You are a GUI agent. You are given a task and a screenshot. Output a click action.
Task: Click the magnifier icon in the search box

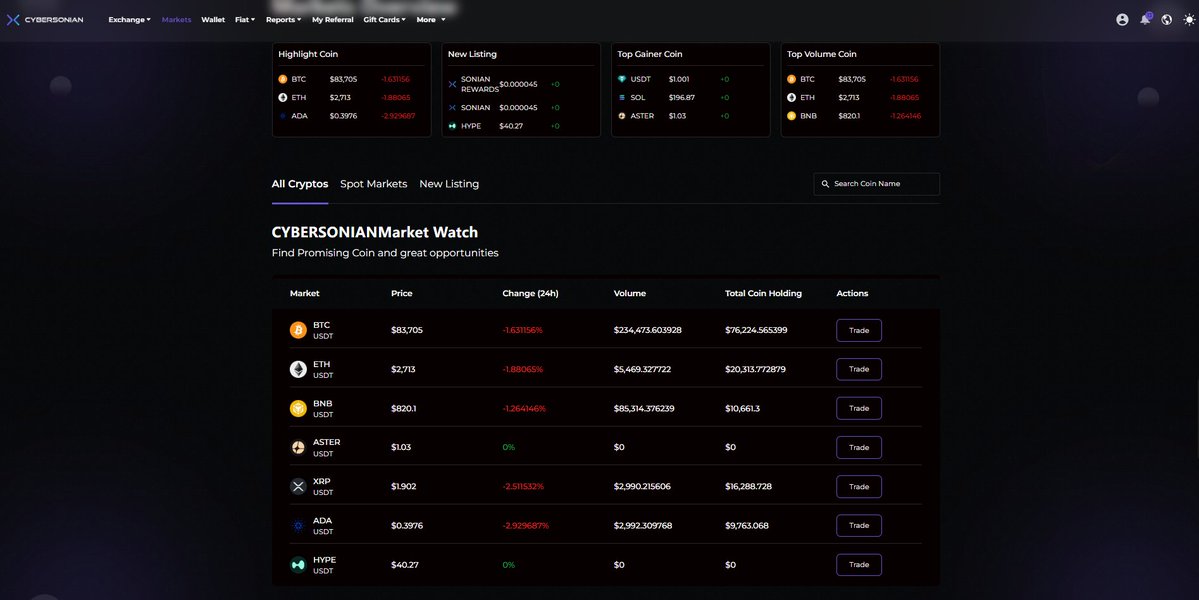pyautogui.click(x=824, y=182)
